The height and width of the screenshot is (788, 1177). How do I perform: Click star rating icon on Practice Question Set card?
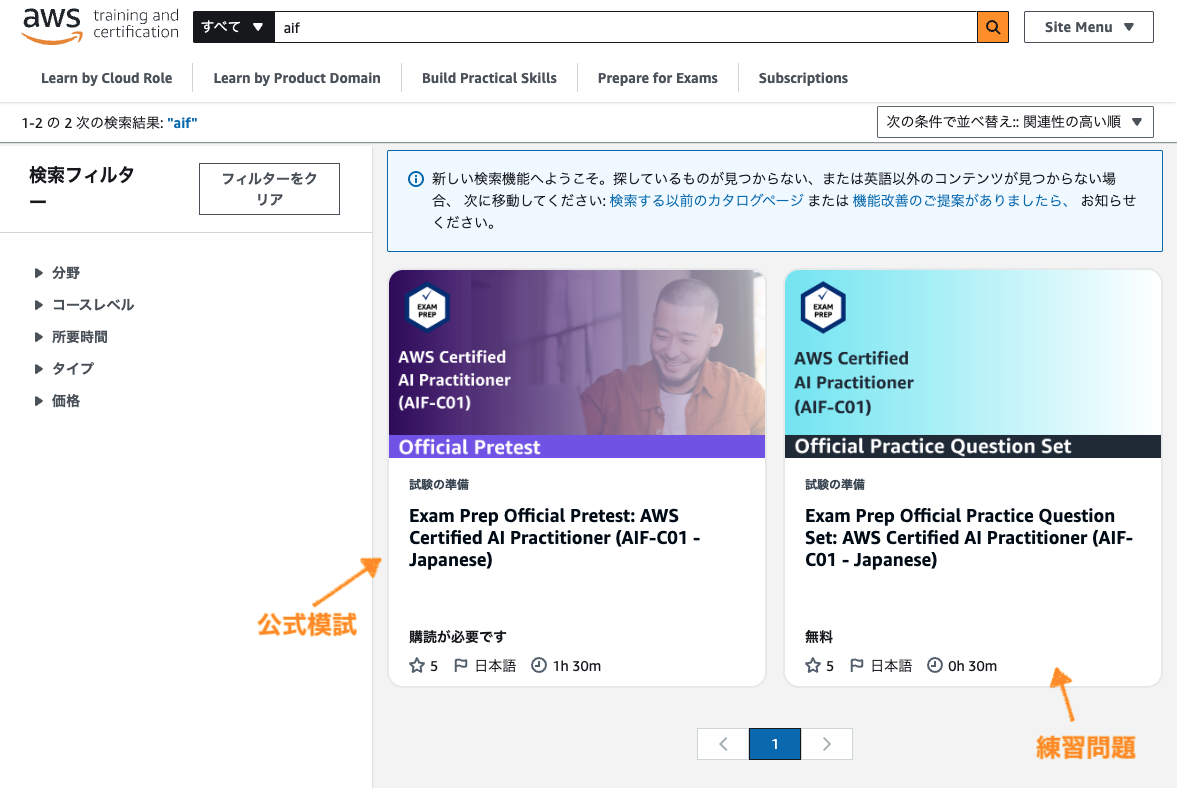(x=812, y=666)
